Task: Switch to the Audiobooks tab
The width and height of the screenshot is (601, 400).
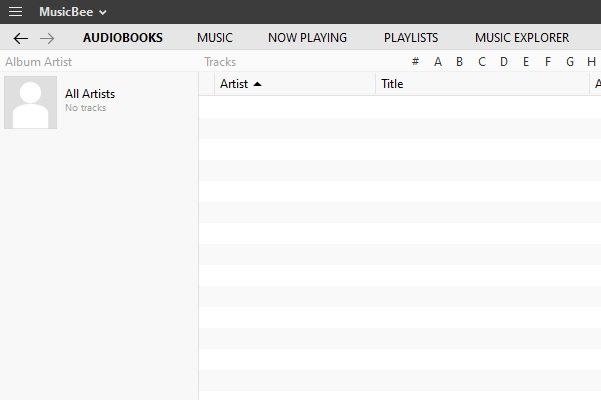Action: click(x=123, y=38)
